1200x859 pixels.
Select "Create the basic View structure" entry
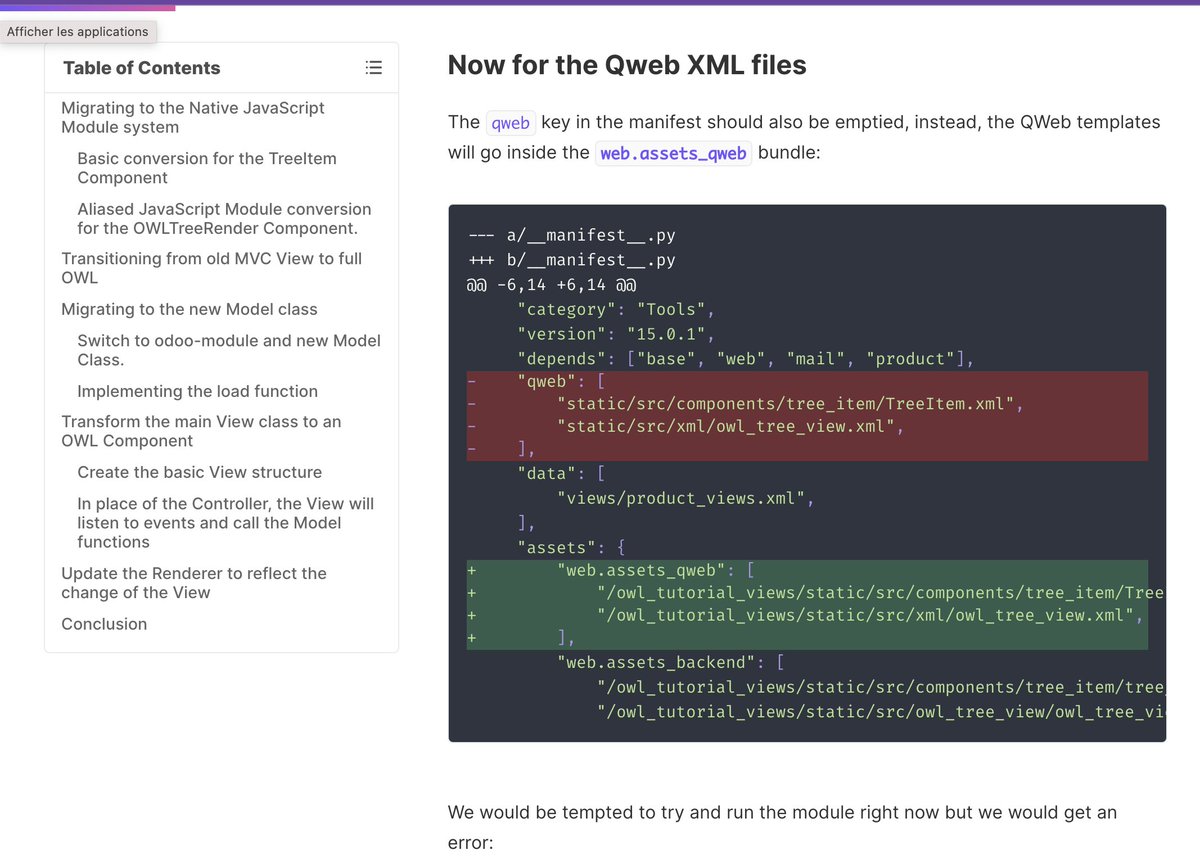pos(200,472)
